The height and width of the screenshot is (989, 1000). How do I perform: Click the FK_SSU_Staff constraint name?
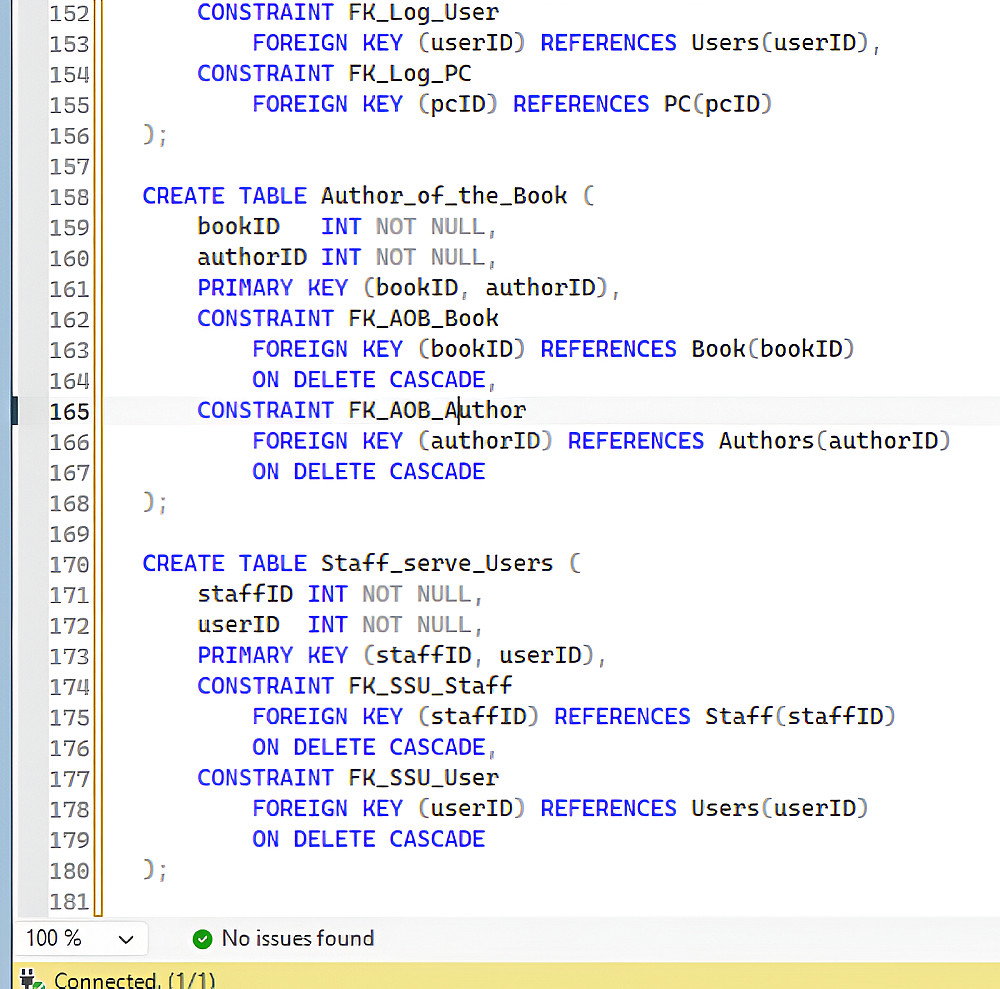click(x=430, y=685)
